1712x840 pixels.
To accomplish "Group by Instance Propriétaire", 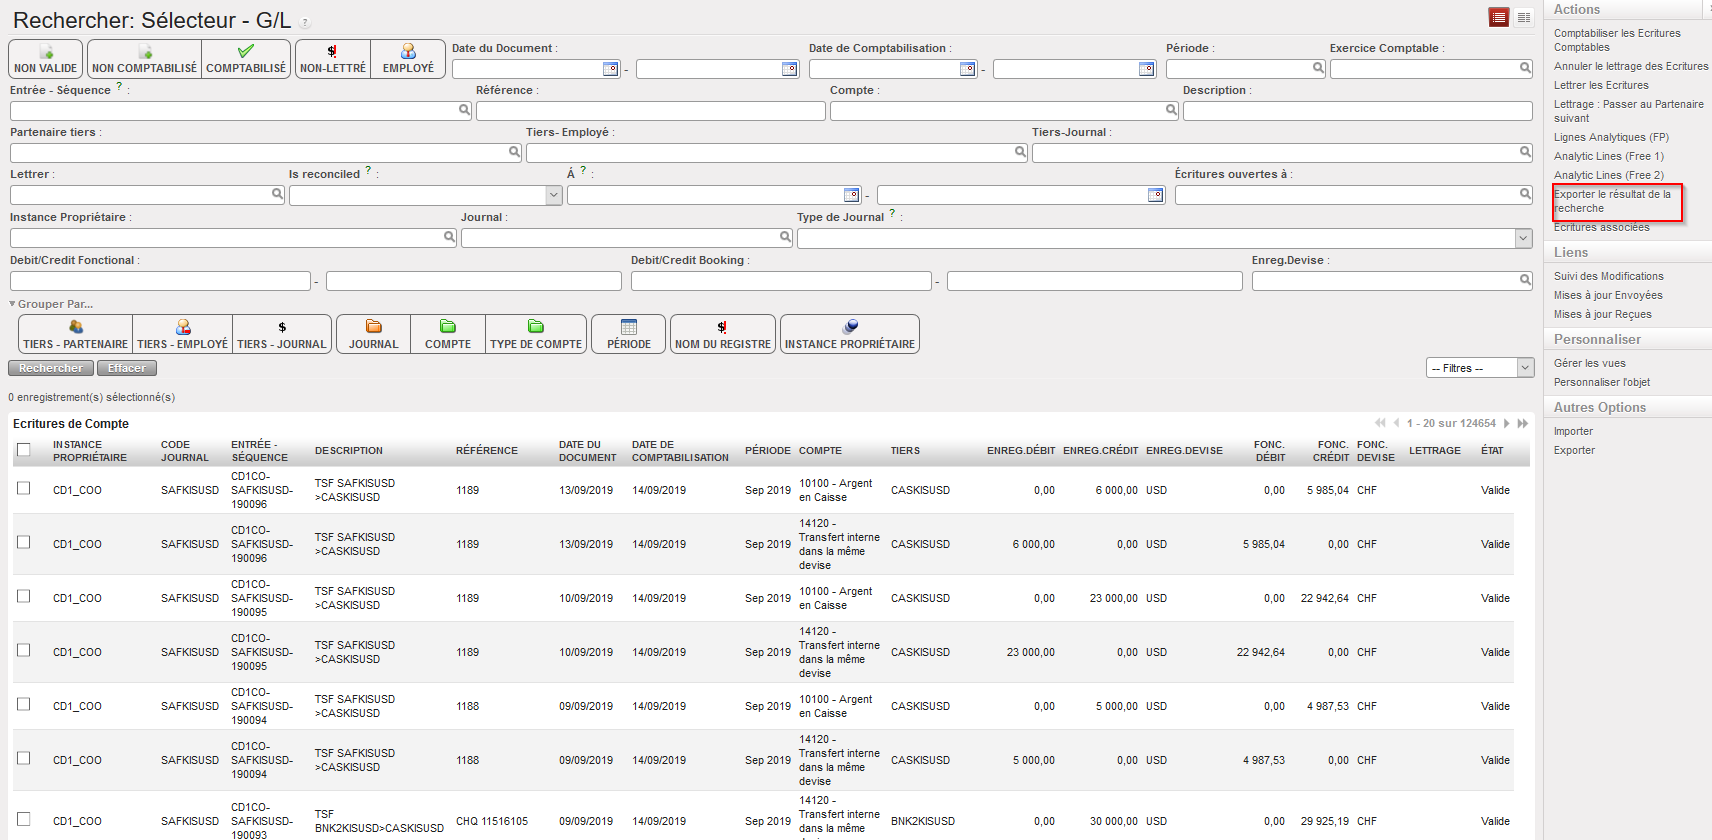I will click(x=849, y=334).
